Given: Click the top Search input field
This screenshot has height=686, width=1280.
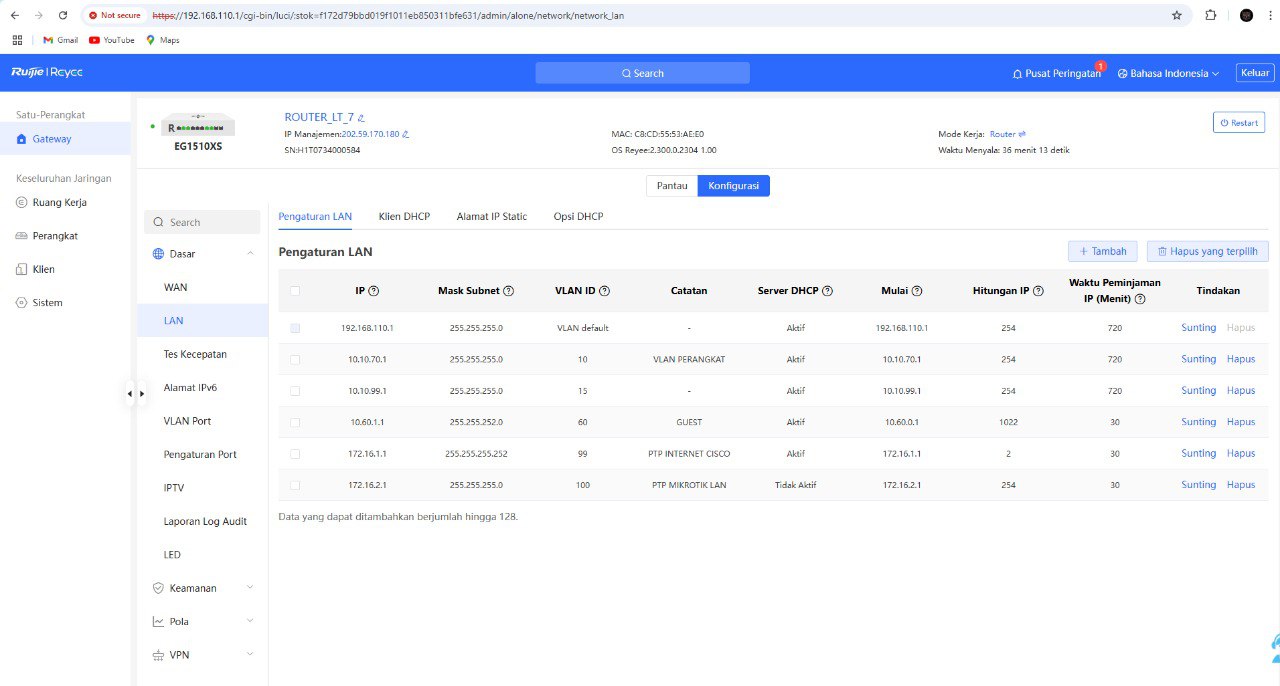Looking at the screenshot, I should pyautogui.click(x=642, y=73).
